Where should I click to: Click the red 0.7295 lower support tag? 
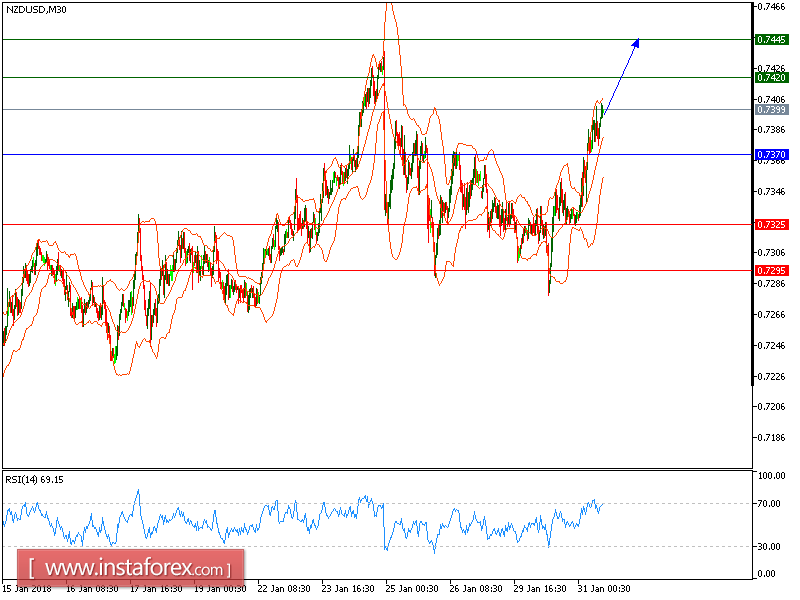coord(770,270)
